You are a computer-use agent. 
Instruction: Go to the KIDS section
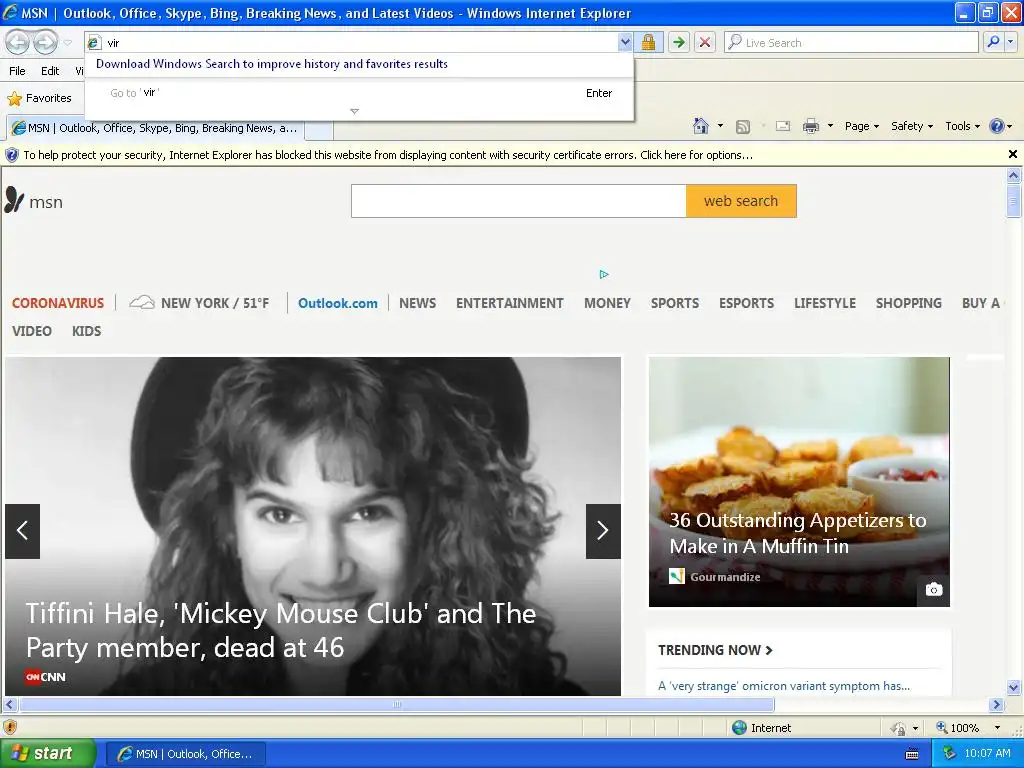[86, 331]
